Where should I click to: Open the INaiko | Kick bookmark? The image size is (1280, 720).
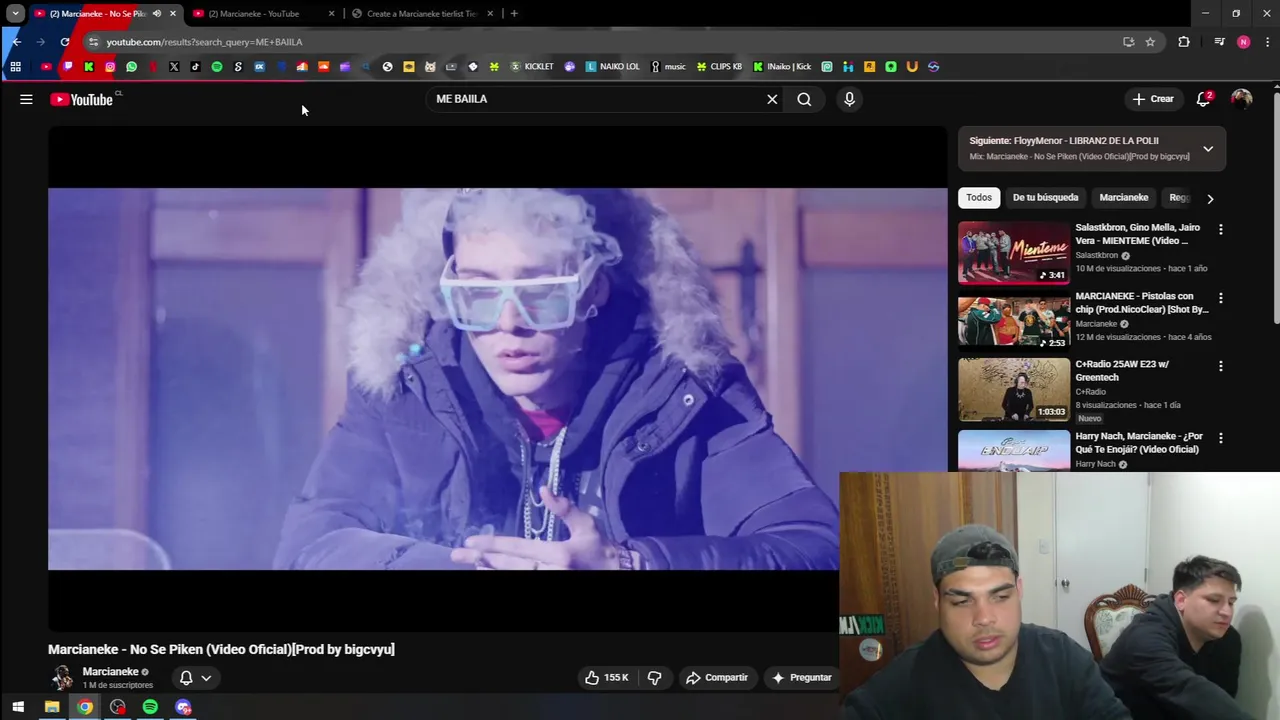782,67
